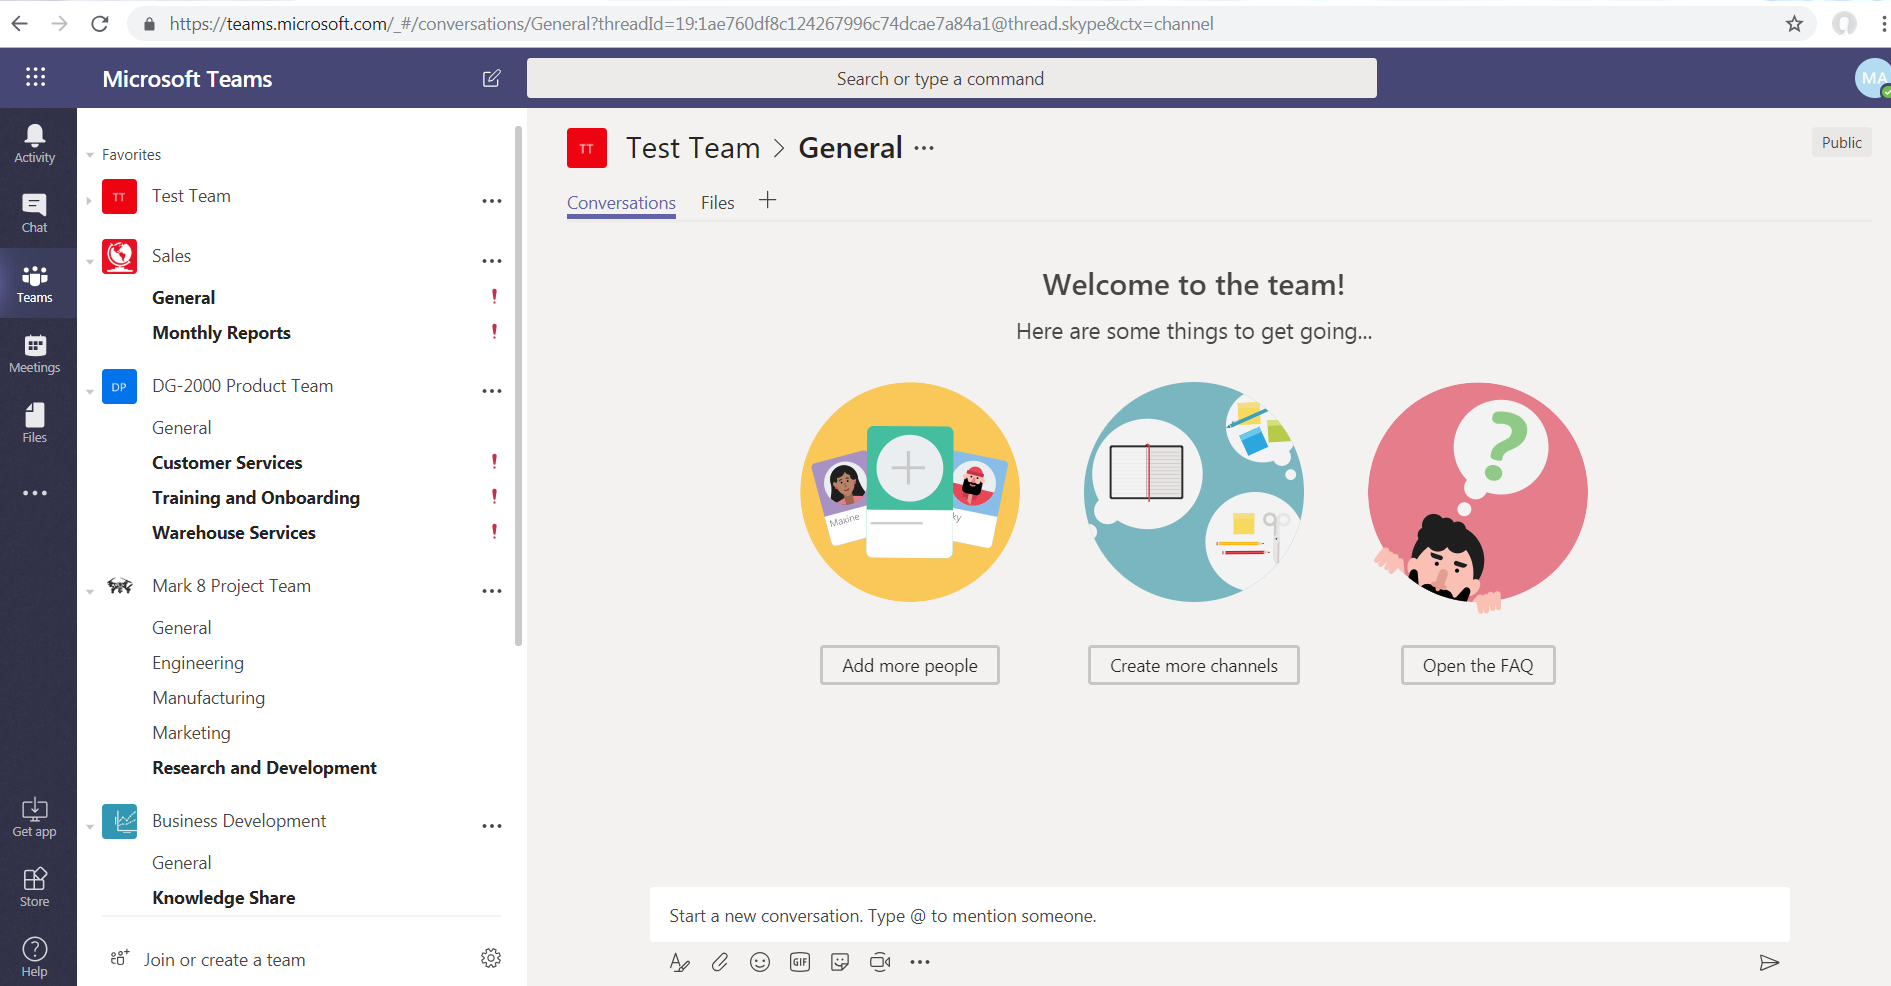Send the message with arrow icon
This screenshot has height=986, width=1891.
[x=1769, y=962]
